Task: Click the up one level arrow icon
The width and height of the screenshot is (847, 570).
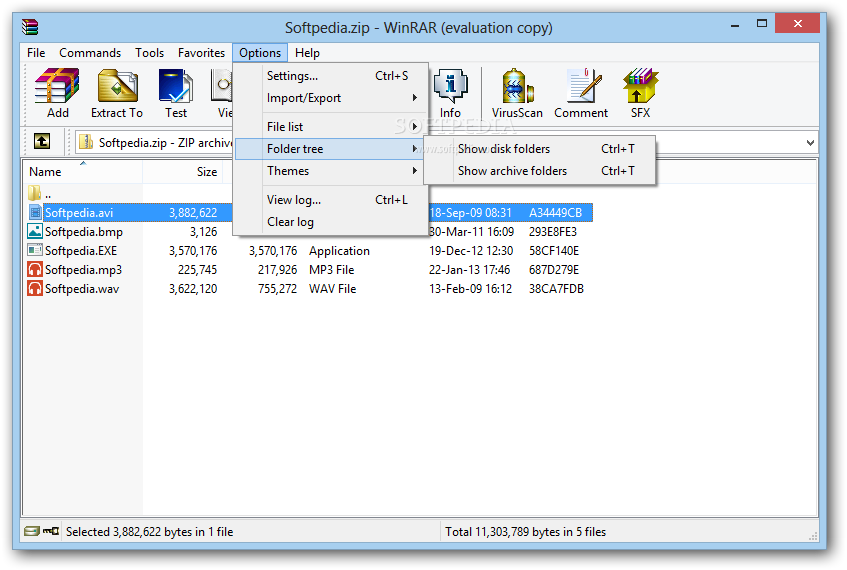Action: point(42,142)
